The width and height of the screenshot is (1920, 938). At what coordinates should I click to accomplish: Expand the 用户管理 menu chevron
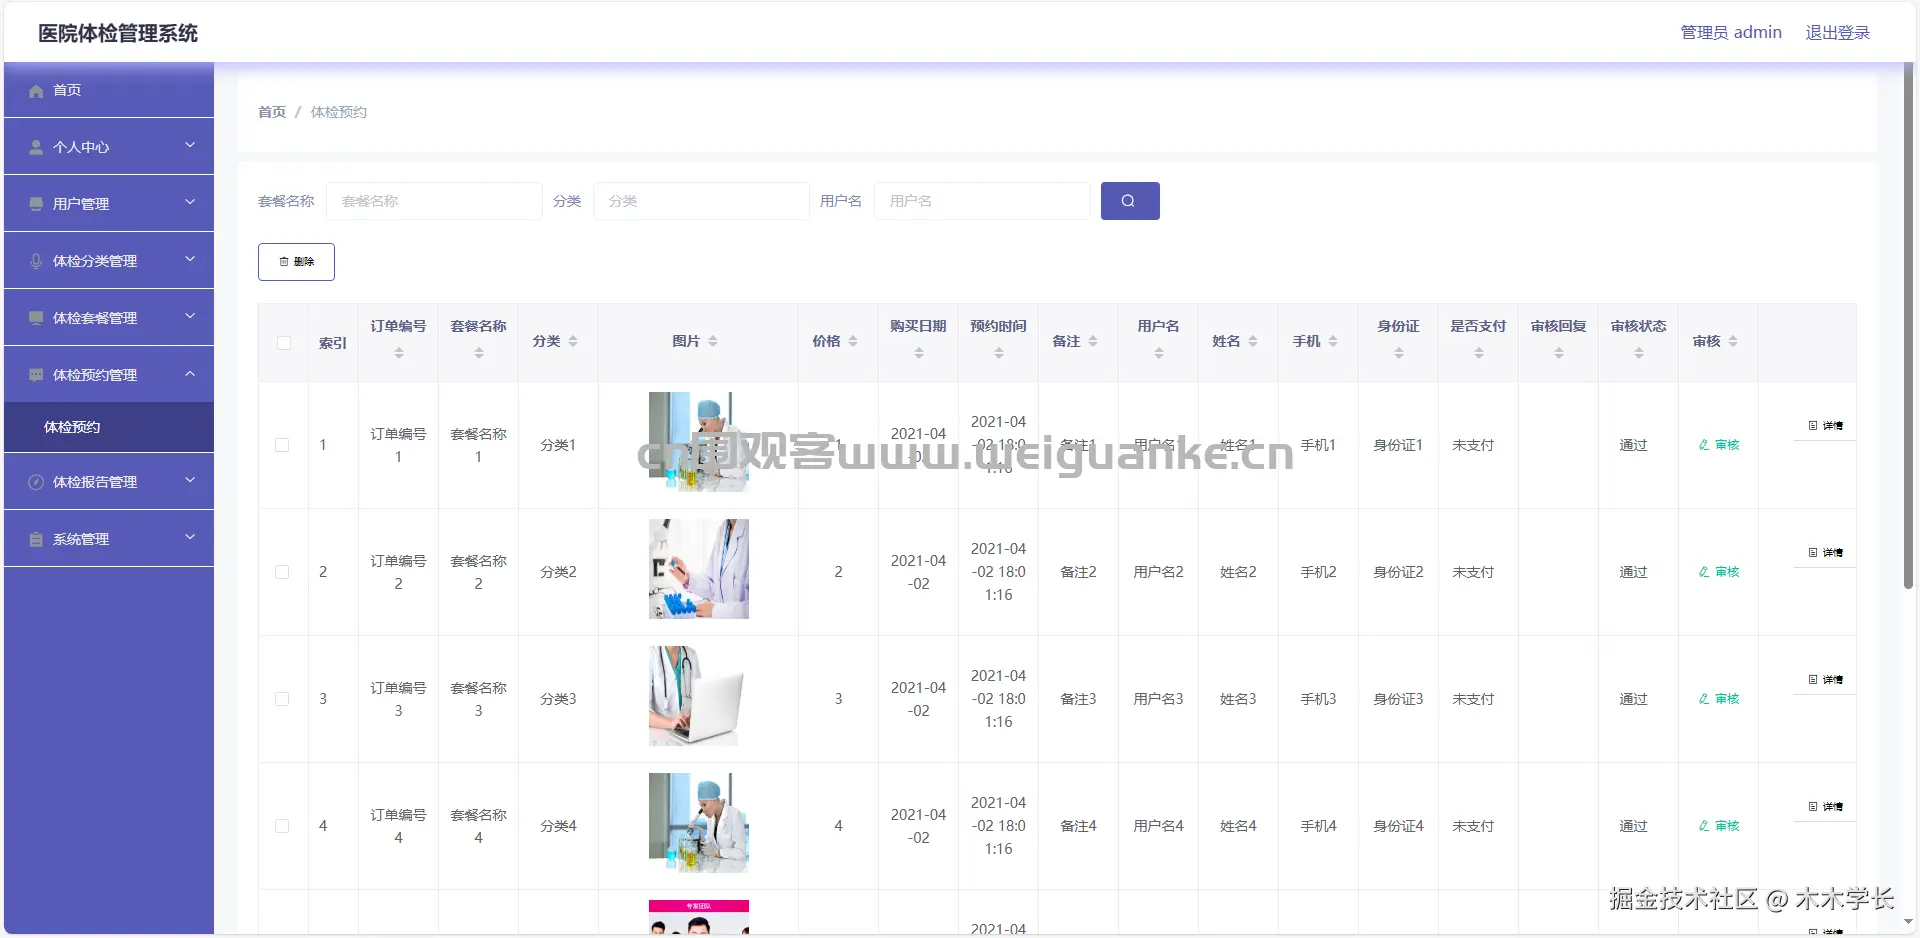190,203
